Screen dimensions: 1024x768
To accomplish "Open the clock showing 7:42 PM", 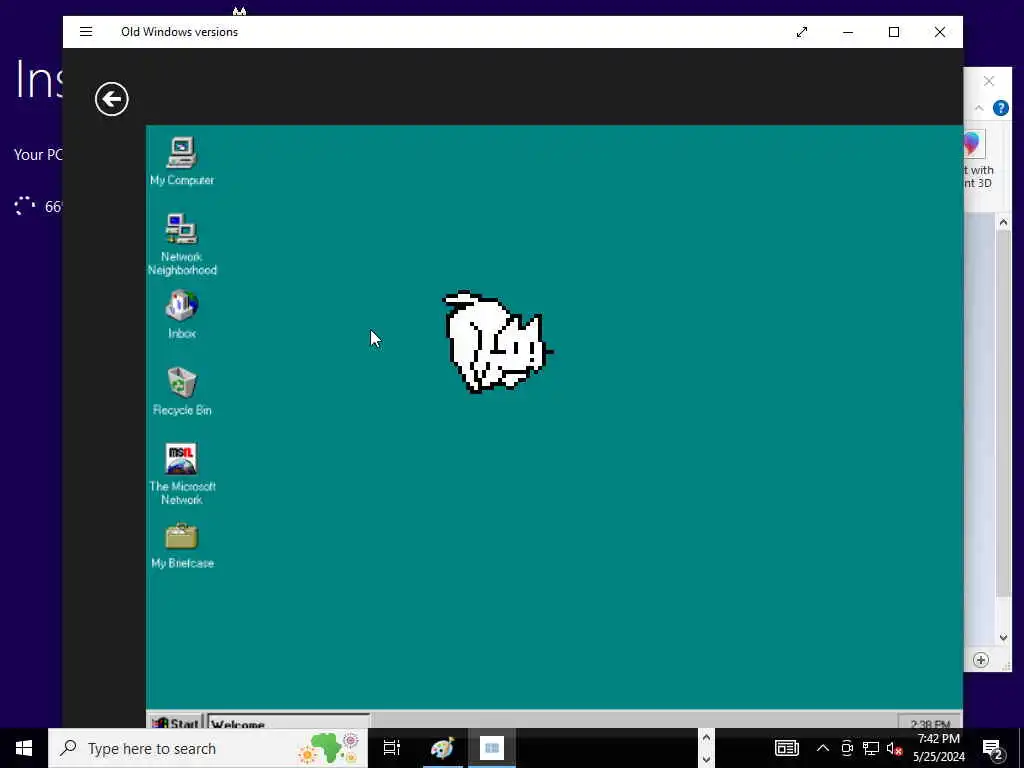I will [x=938, y=748].
